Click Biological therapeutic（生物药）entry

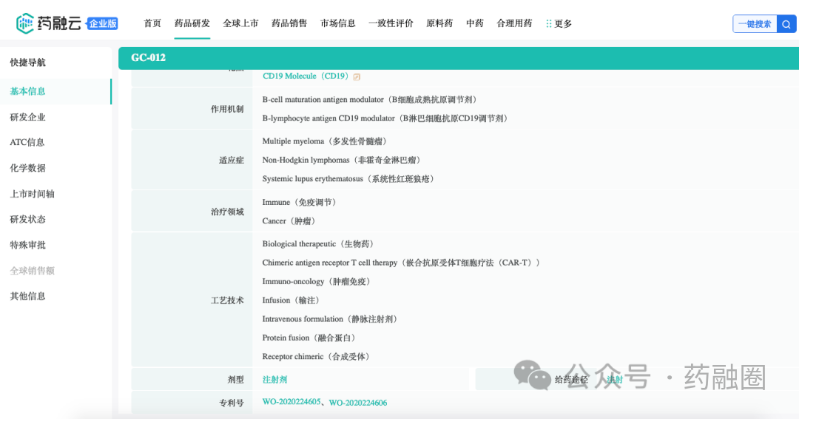[319, 244]
